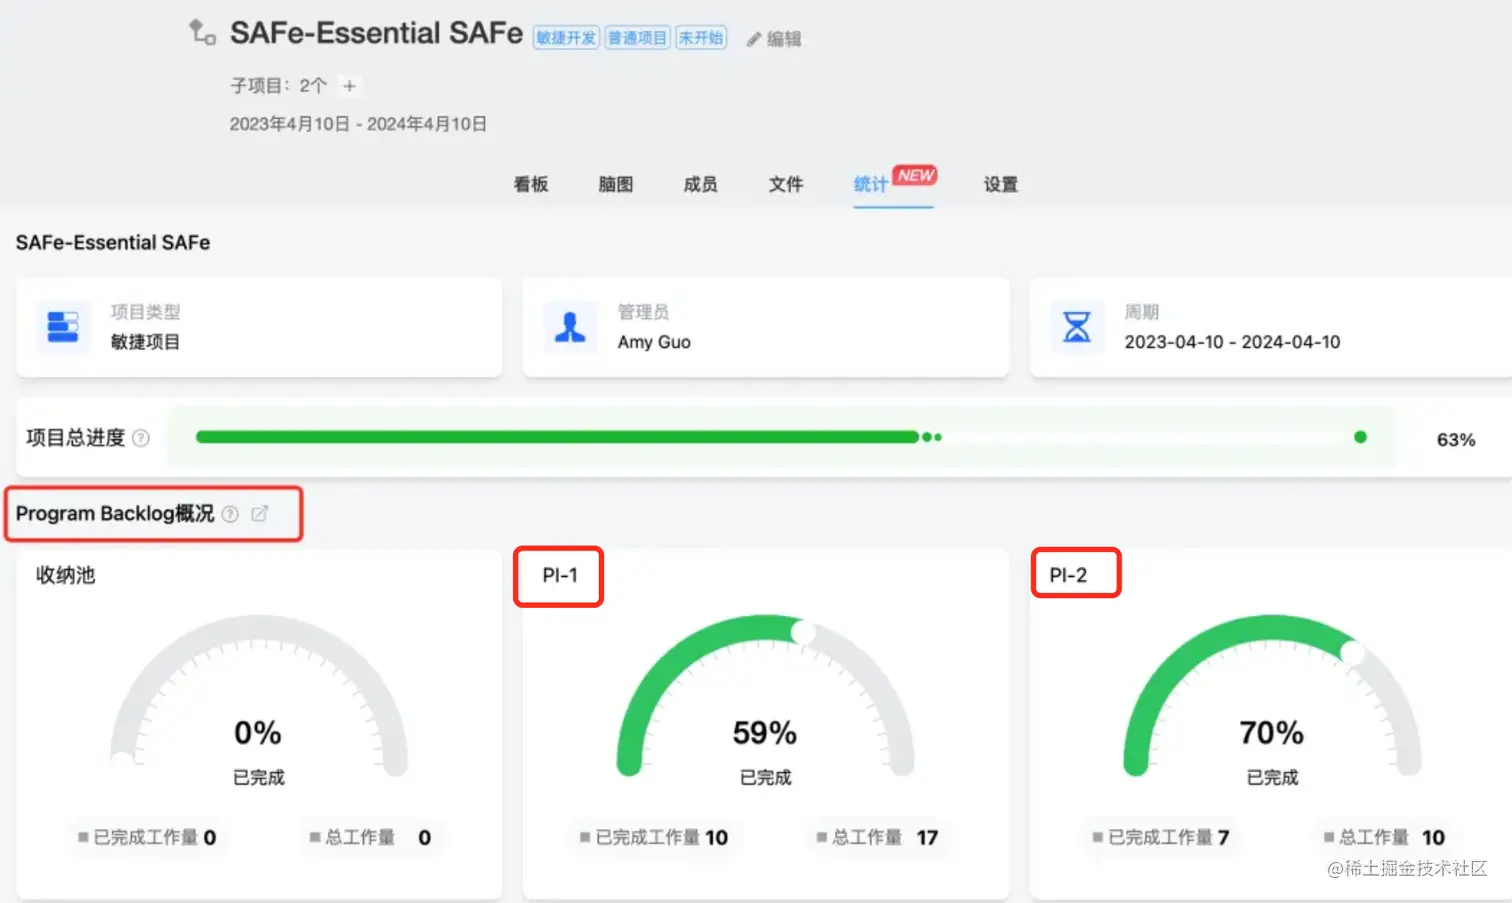
Task: Click 总工作量 0 in the 收纳池 card
Action: coord(371,838)
